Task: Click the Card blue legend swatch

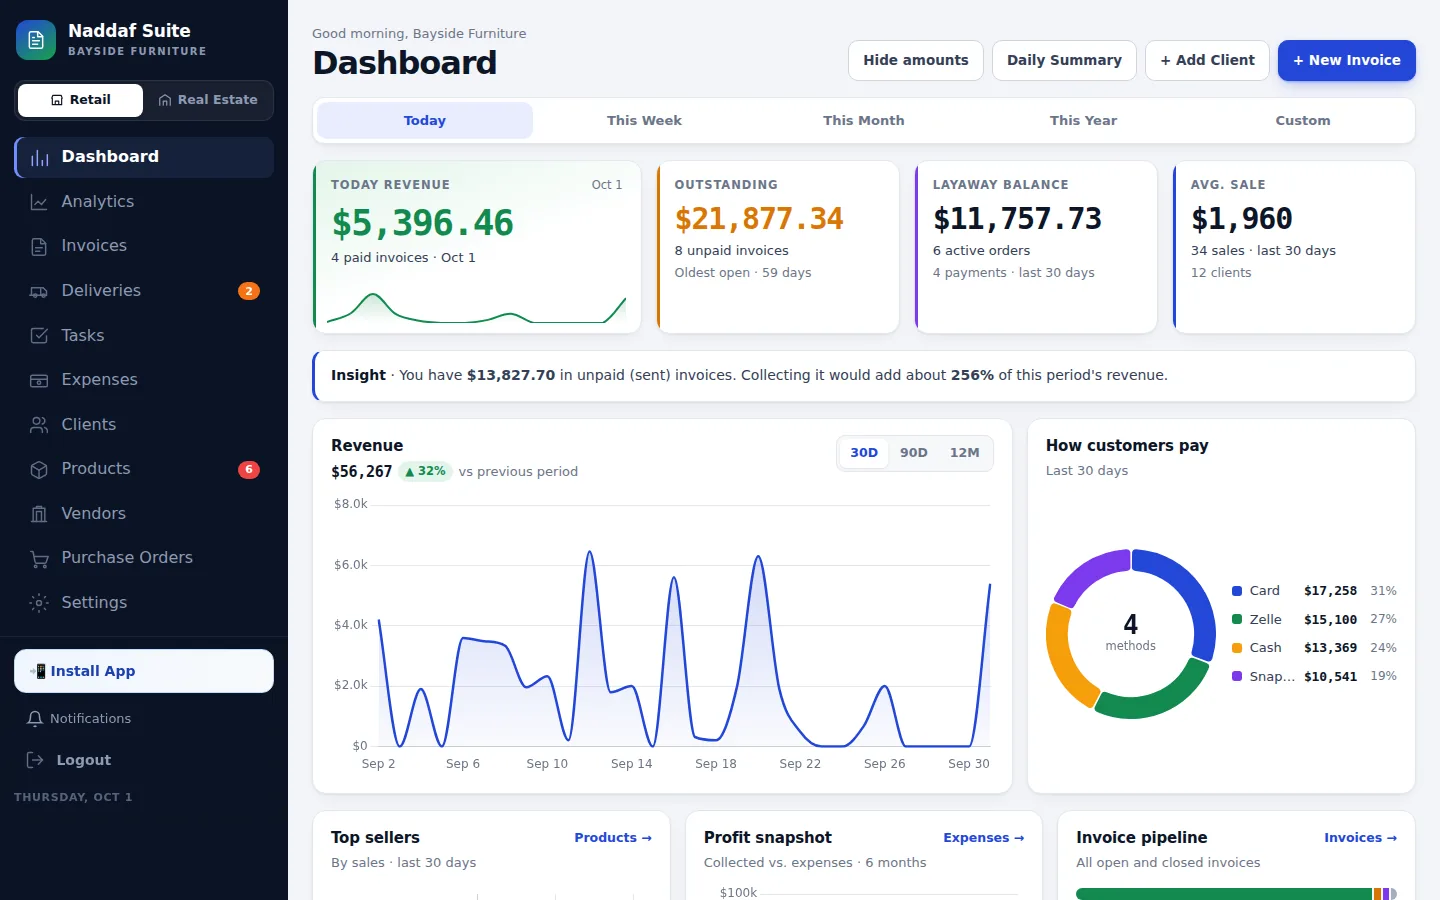Action: click(1237, 591)
